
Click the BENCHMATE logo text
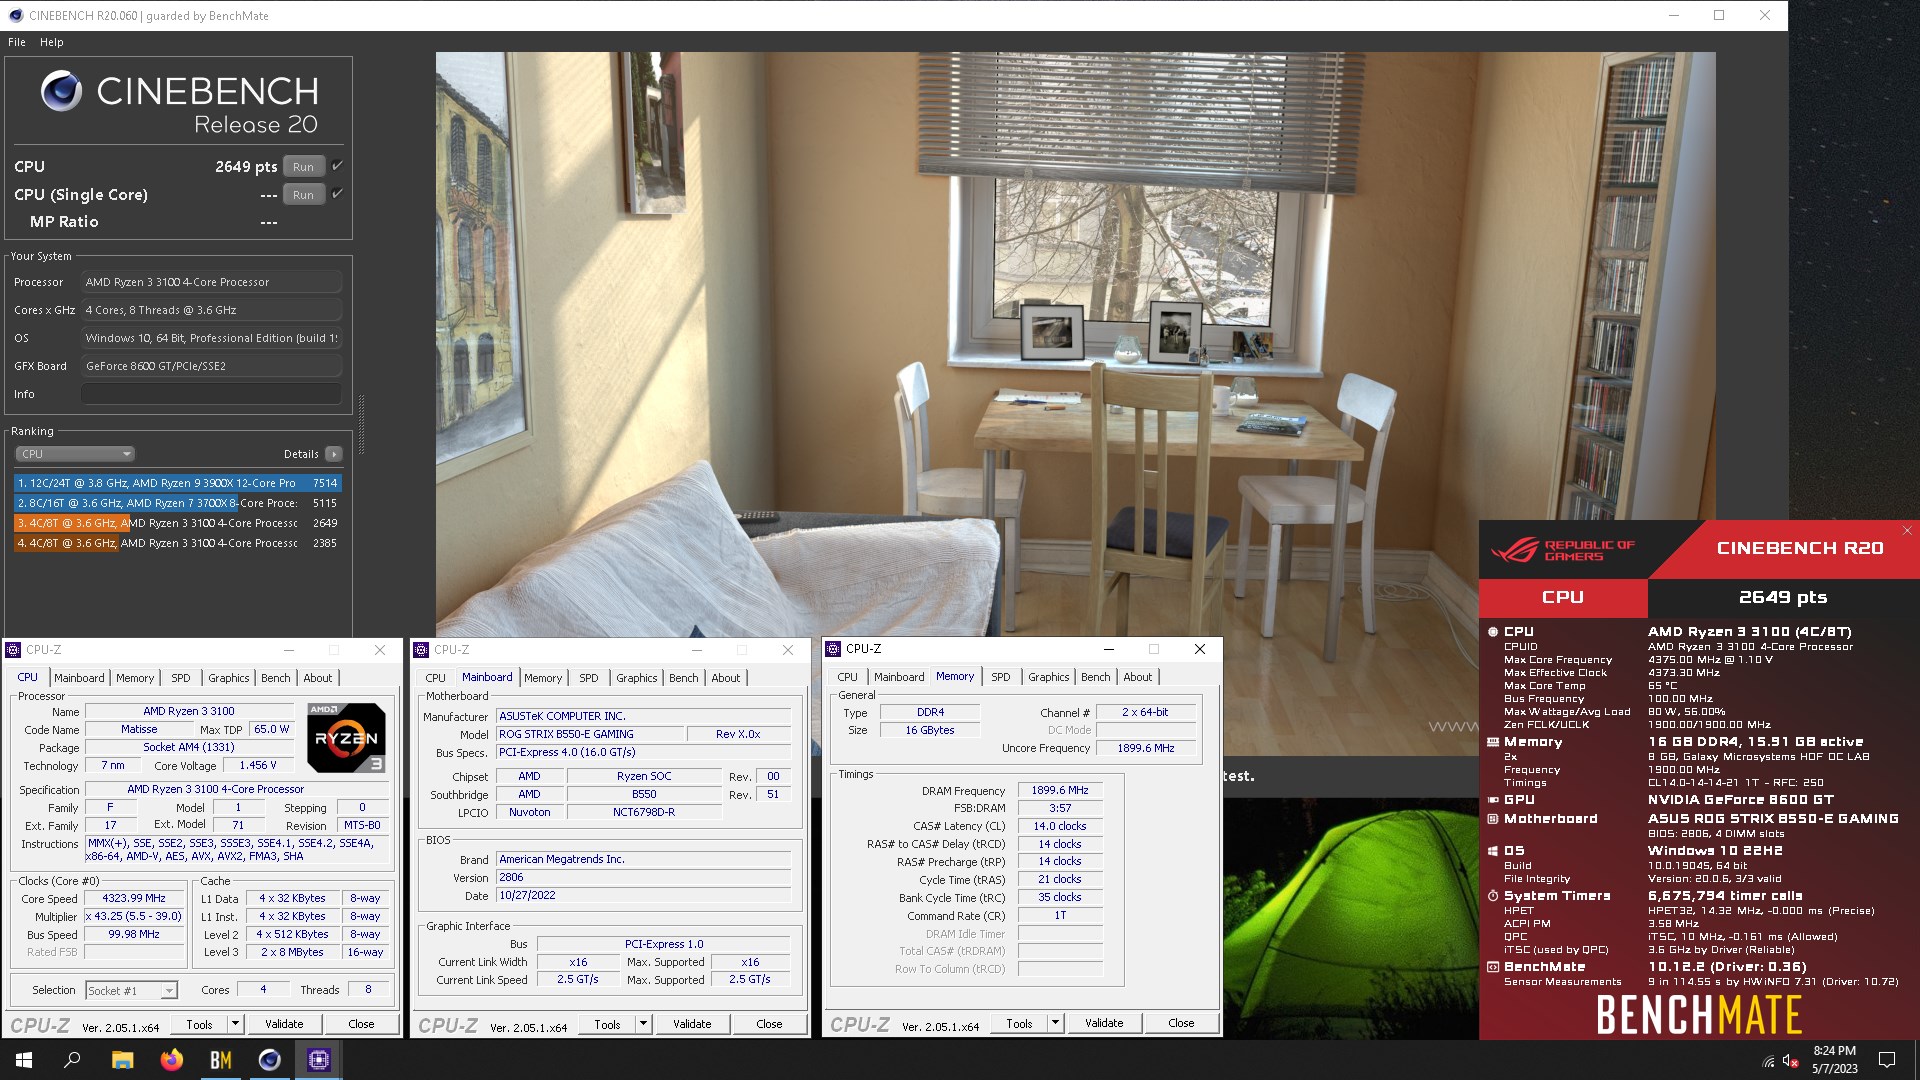point(1699,1015)
